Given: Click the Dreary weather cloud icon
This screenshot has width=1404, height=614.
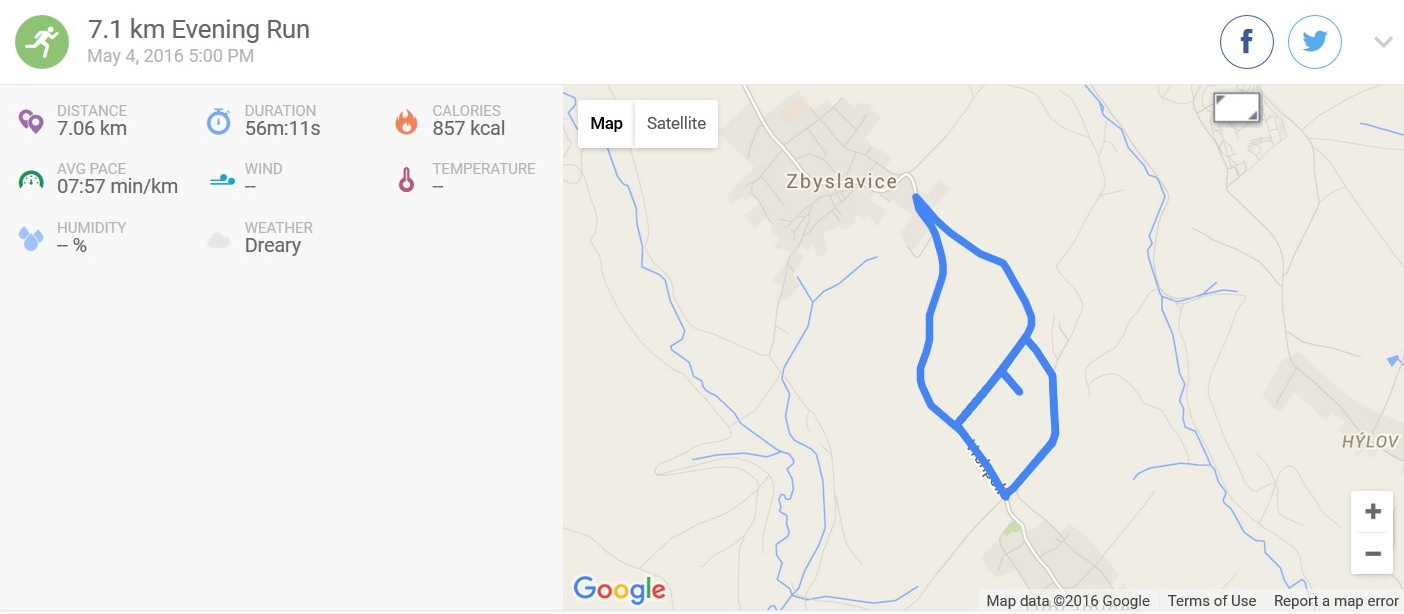Looking at the screenshot, I should [x=219, y=240].
